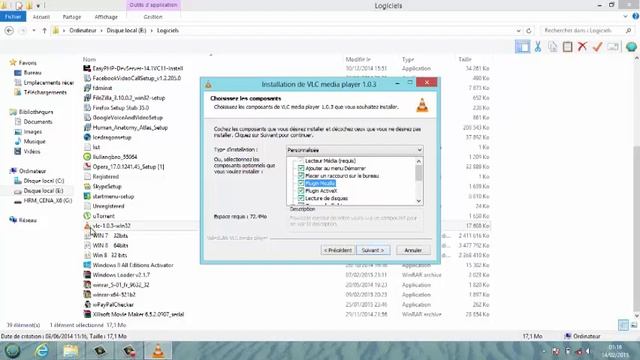Click the teal shell globe icon
Image resolution: width=640 pixels, height=360 pixels.
click(x=631, y=47)
